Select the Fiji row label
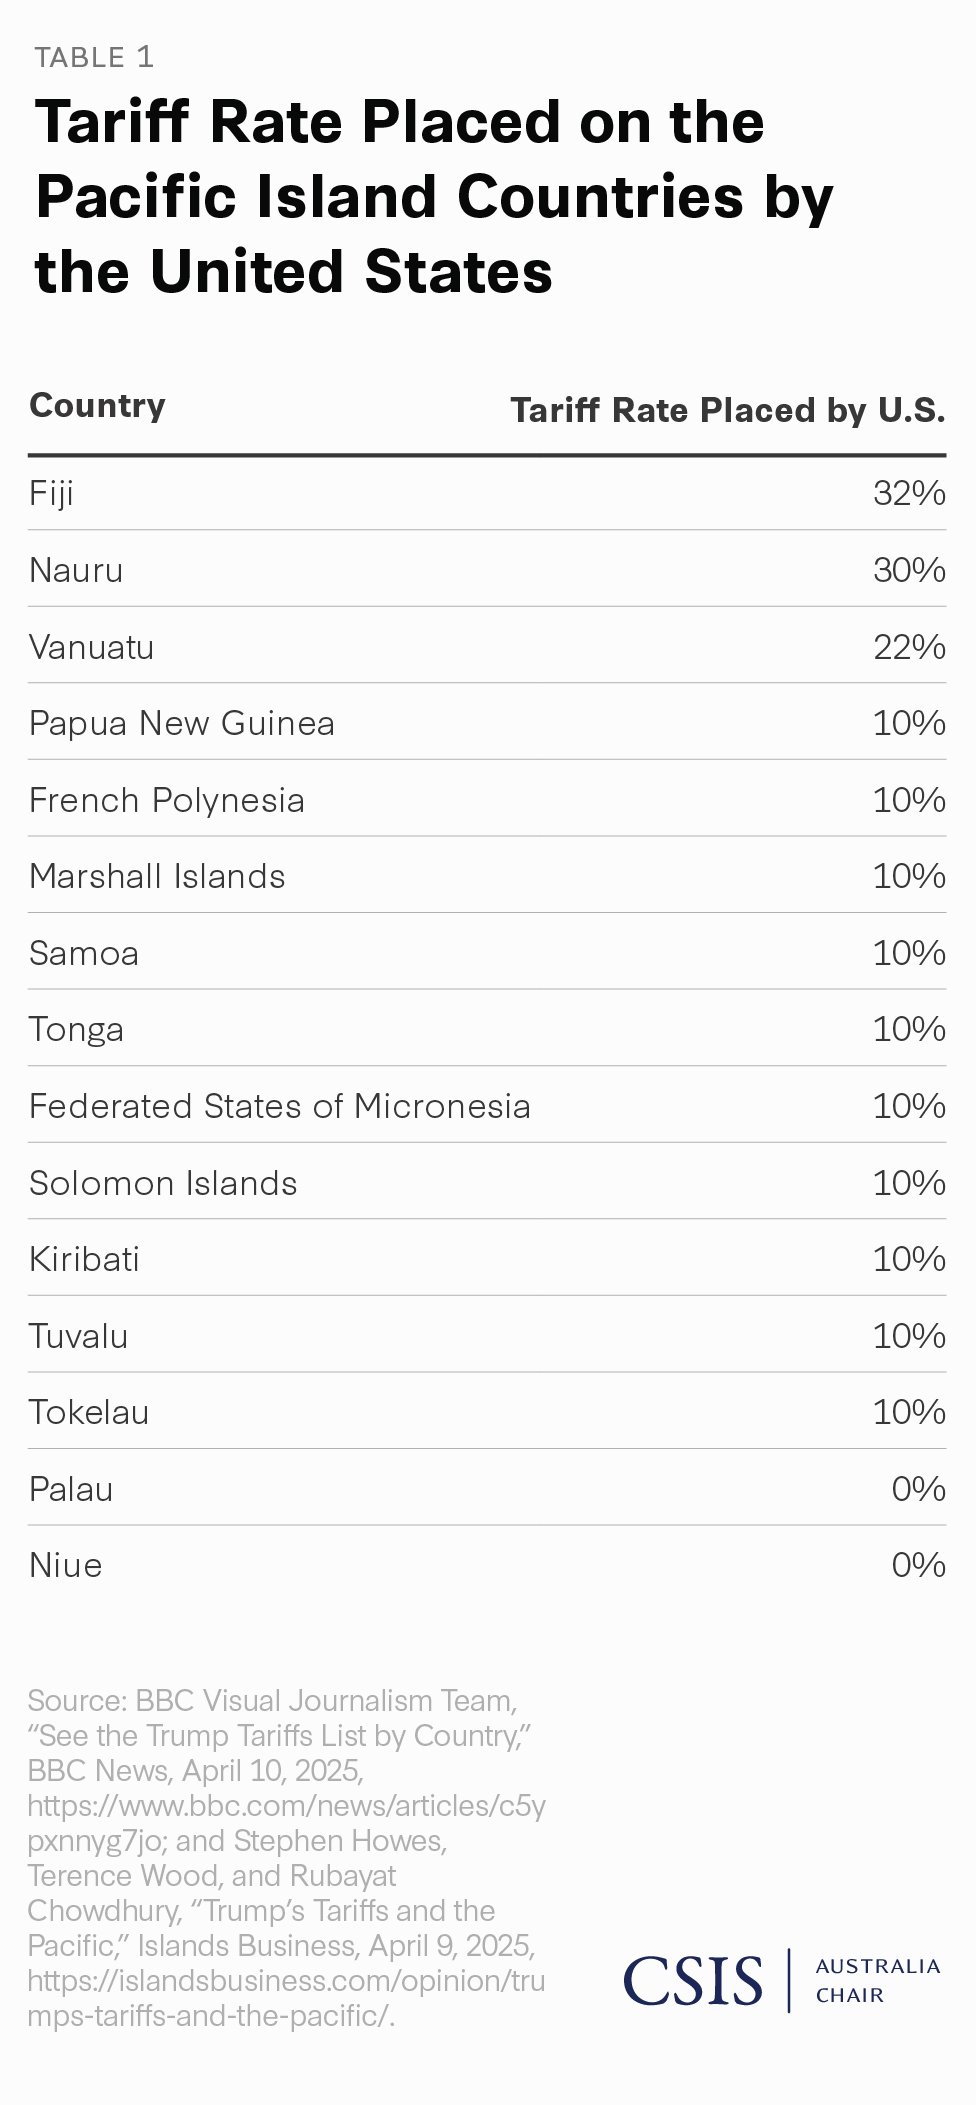Screen dimensions: 976x2105 51,493
